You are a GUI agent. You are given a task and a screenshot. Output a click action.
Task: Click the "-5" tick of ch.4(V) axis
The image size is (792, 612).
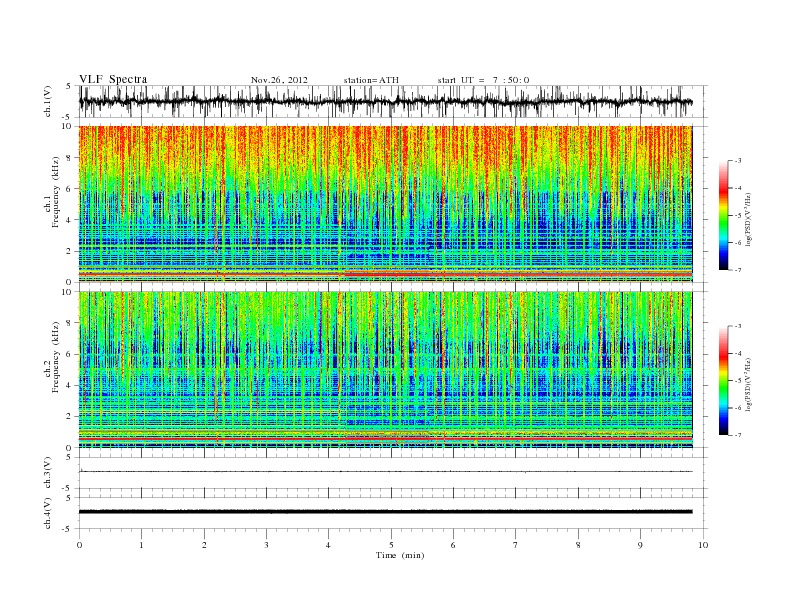[68, 529]
